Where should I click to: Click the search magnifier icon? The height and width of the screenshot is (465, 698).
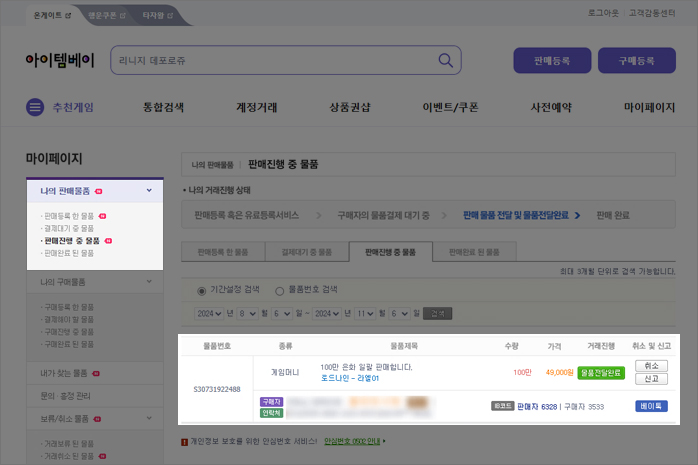pyautogui.click(x=446, y=60)
